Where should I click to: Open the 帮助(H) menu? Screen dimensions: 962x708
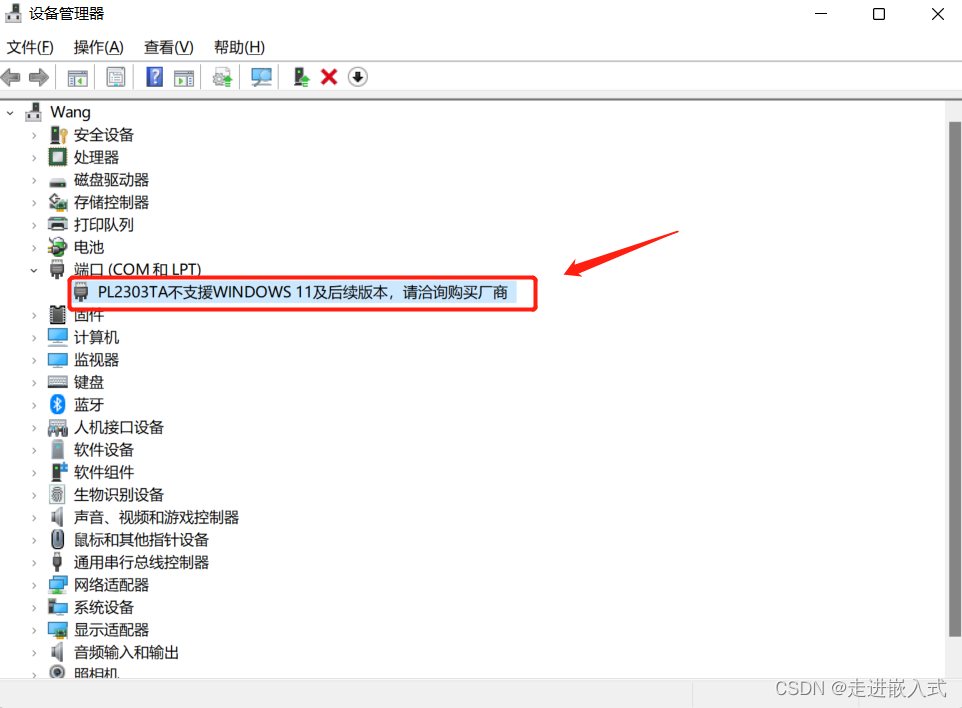point(239,47)
